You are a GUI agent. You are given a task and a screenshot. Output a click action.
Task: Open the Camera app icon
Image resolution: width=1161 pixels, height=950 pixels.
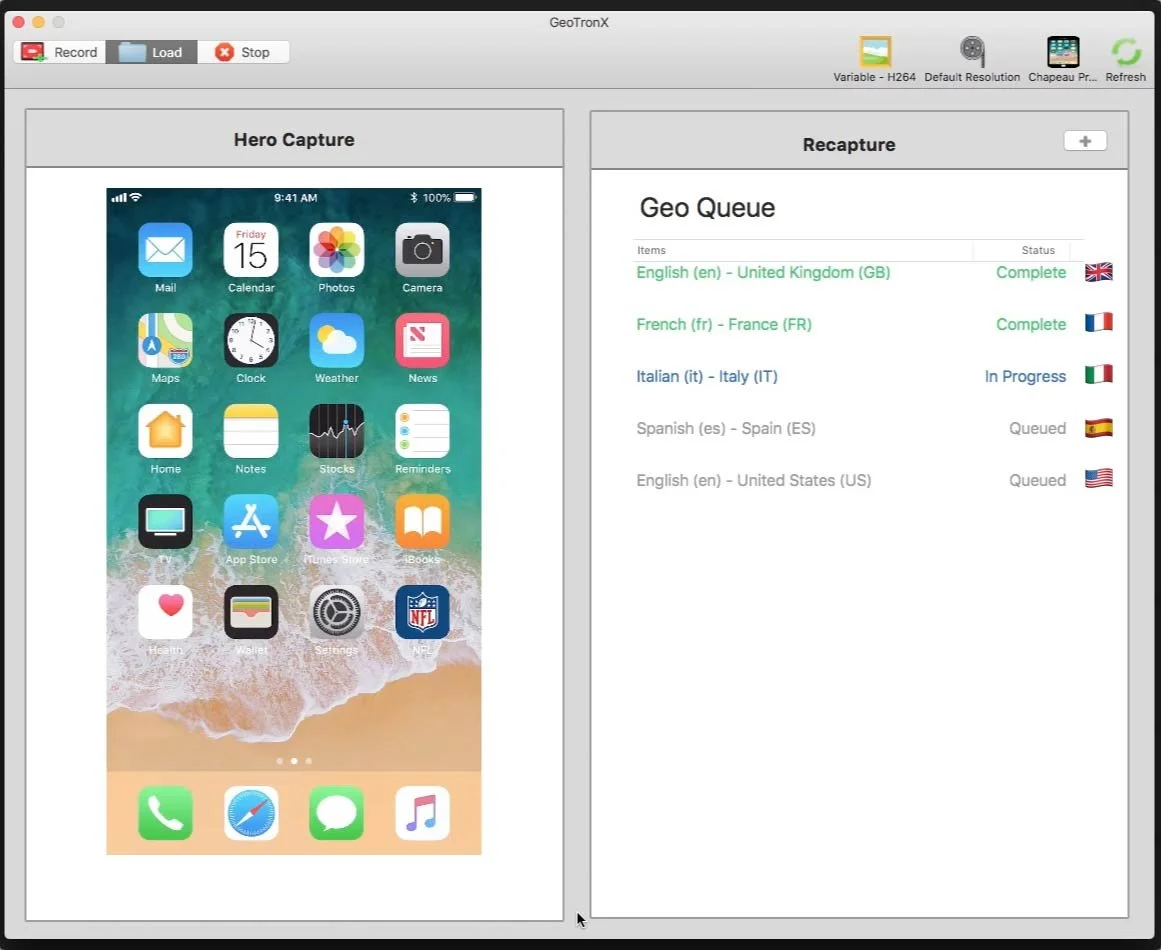point(422,250)
